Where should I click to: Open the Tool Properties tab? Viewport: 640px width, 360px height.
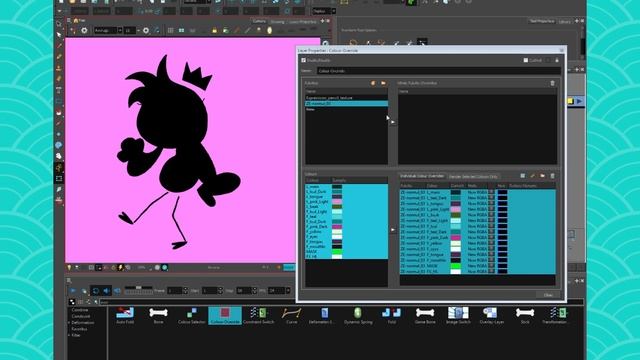tap(542, 21)
